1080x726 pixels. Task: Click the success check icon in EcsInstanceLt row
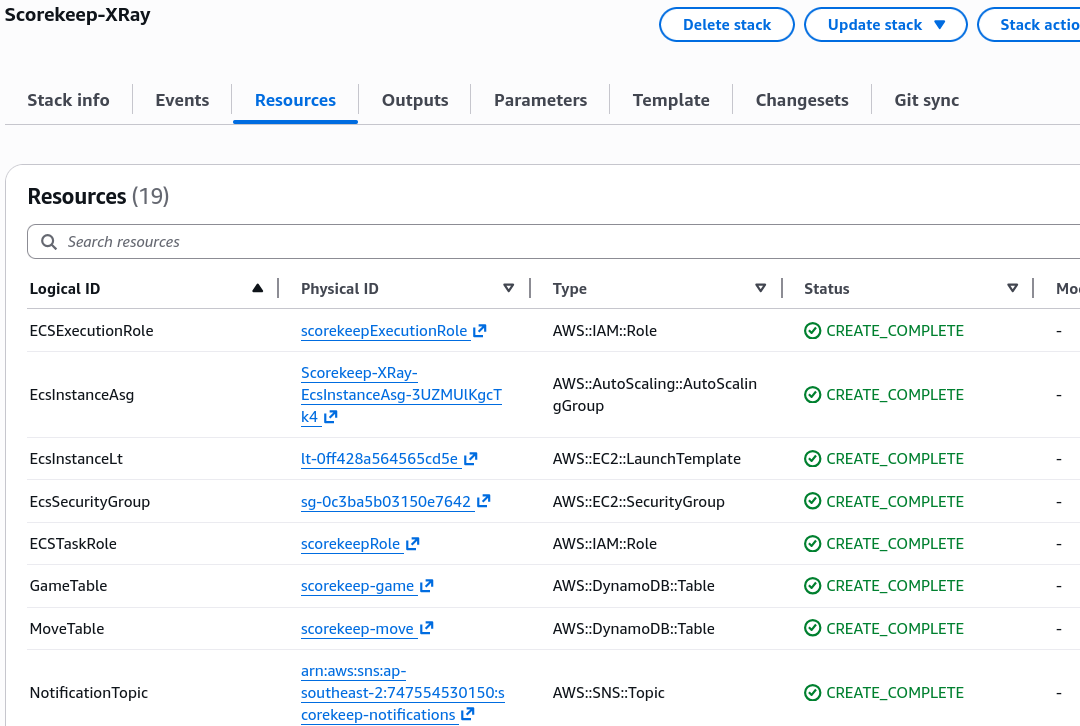tap(813, 459)
